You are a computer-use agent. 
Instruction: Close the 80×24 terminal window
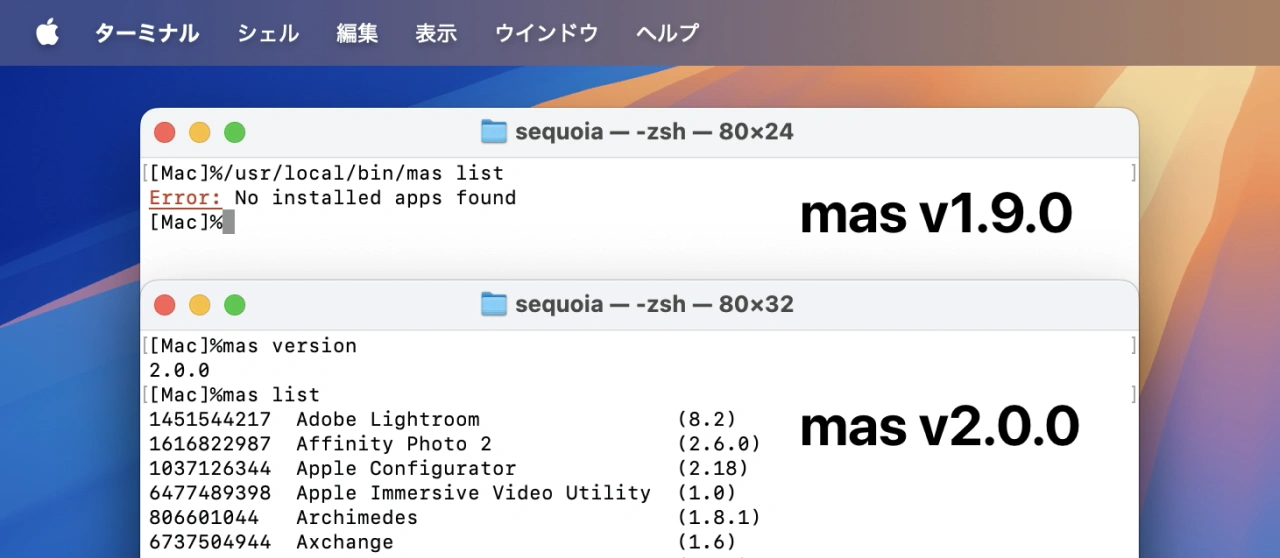pos(165,132)
